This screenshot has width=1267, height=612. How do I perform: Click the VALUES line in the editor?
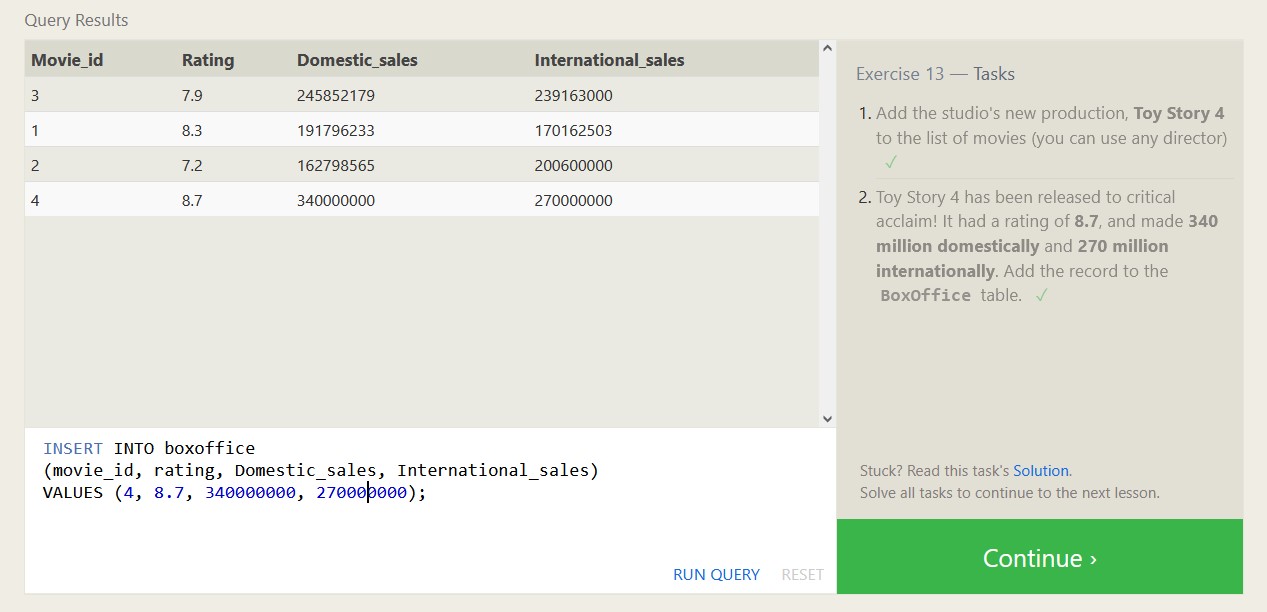point(235,492)
